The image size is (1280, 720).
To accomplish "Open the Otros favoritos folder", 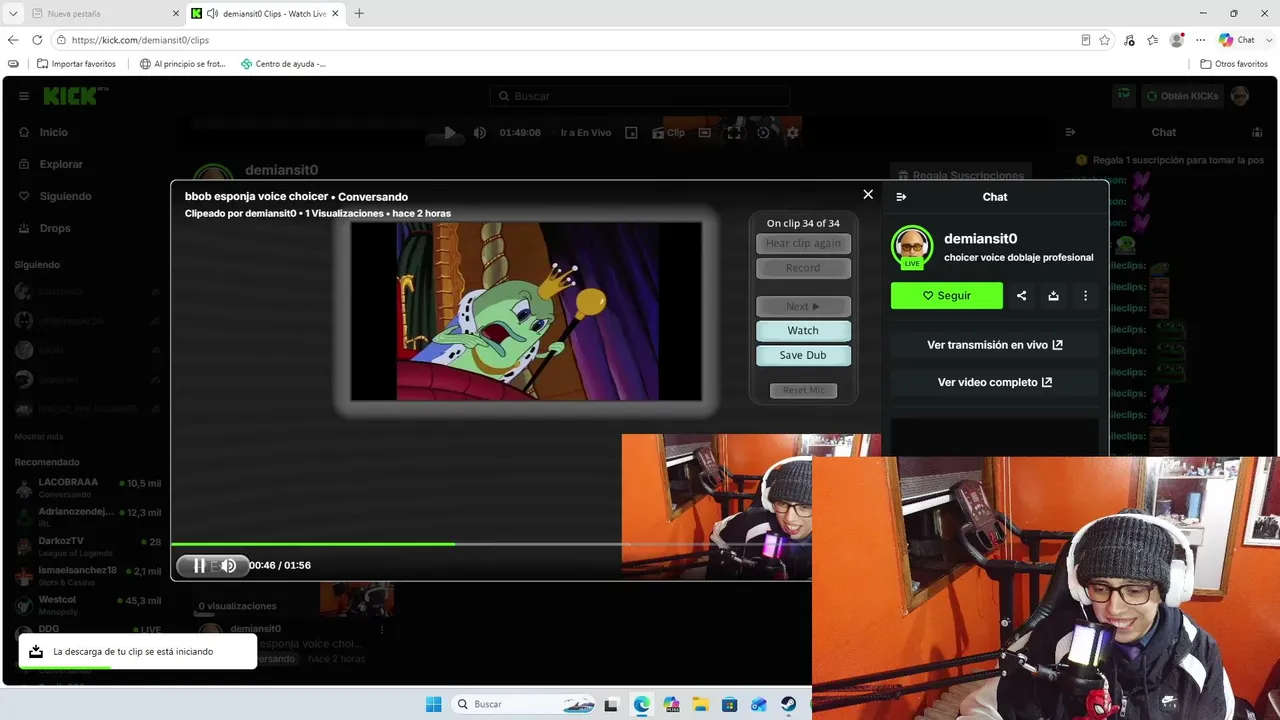I will [1234, 64].
